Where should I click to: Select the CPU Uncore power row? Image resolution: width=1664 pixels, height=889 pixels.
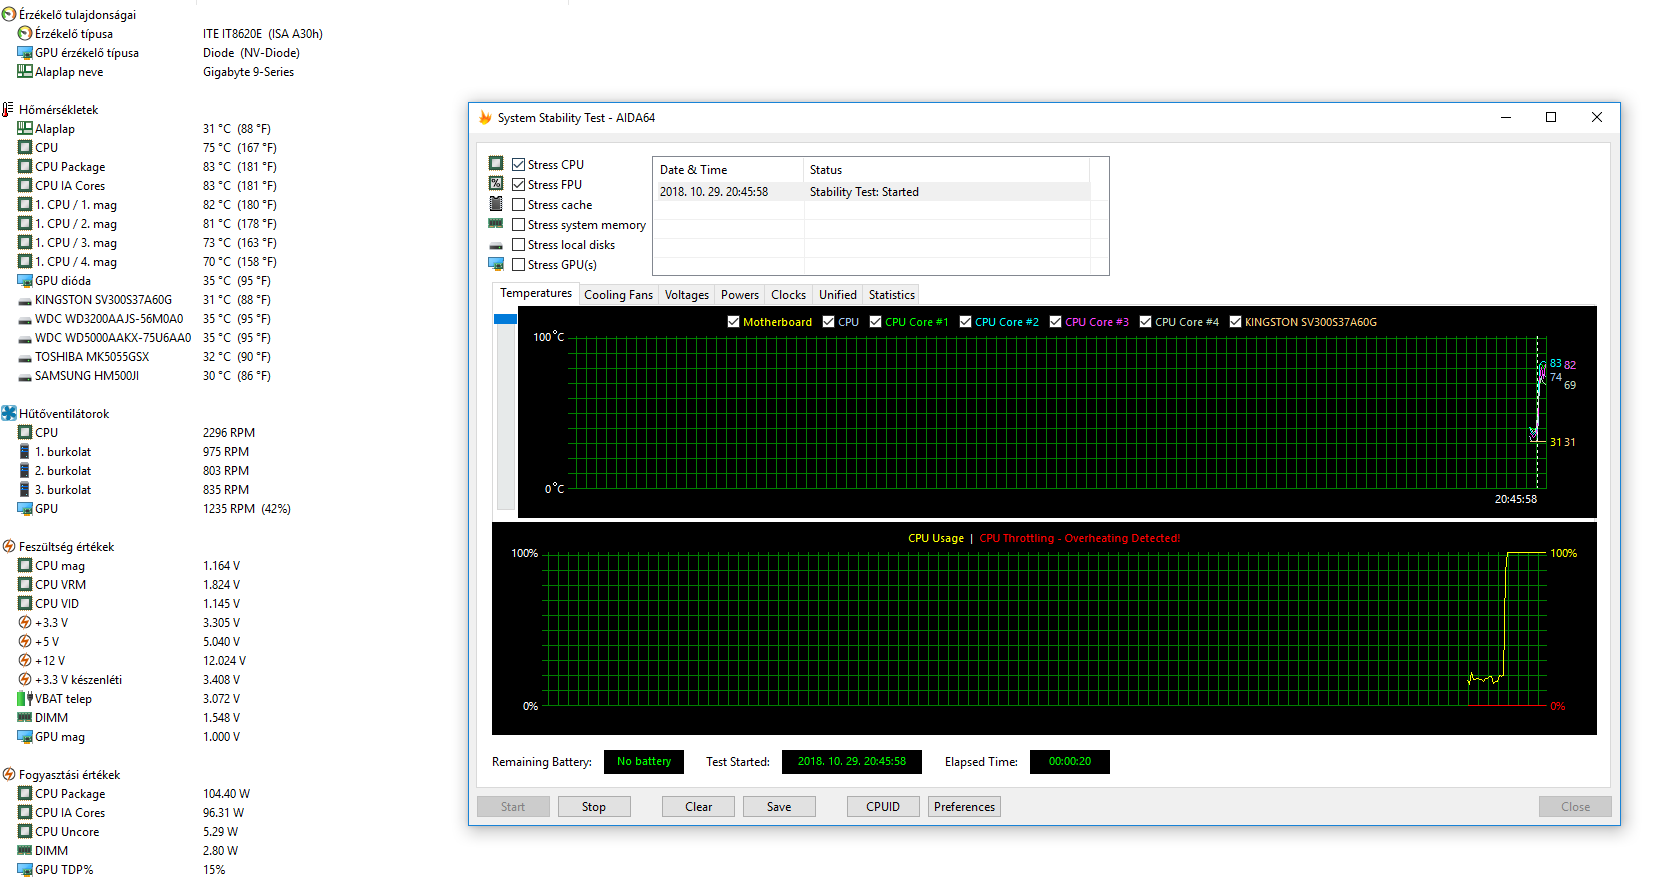pos(128,832)
